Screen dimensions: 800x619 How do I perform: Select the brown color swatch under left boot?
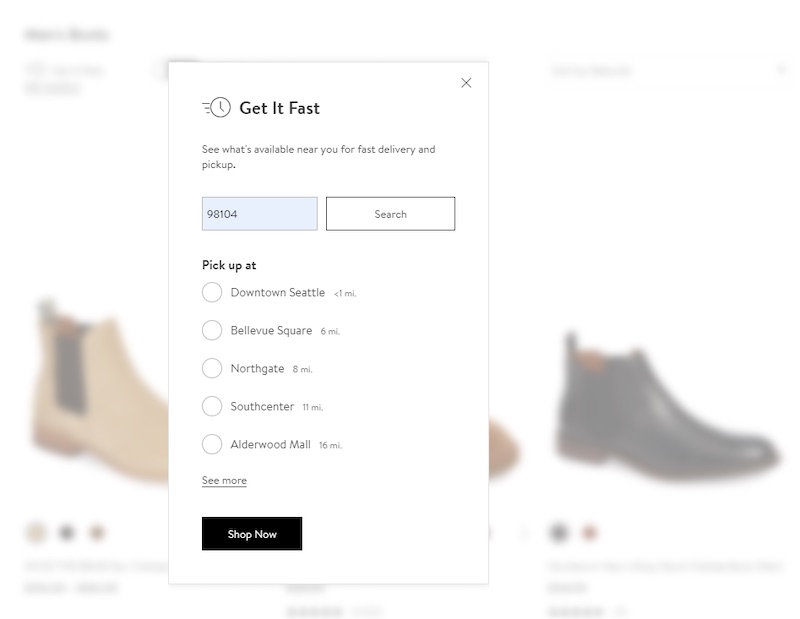pyautogui.click(x=97, y=530)
